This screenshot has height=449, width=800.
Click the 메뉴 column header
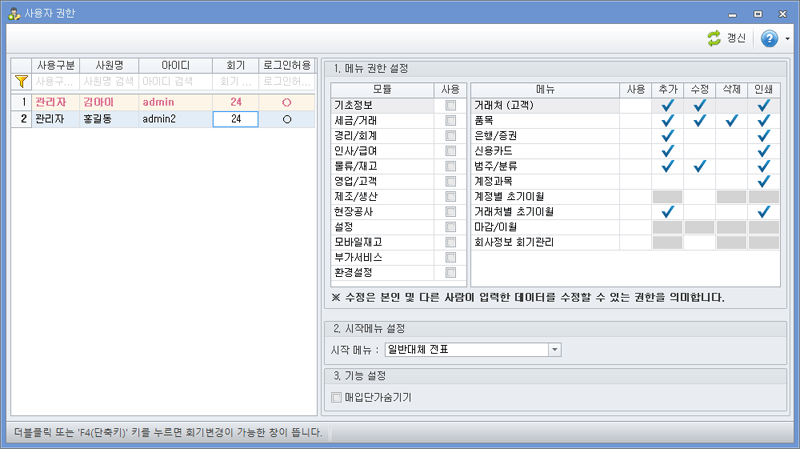545,90
